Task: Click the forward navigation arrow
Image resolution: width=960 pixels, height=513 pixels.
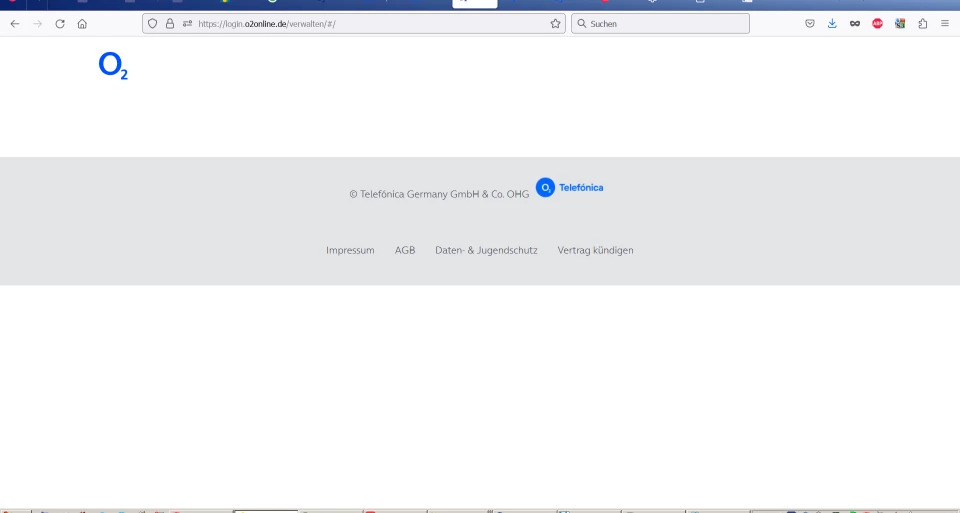Action: pyautogui.click(x=37, y=24)
